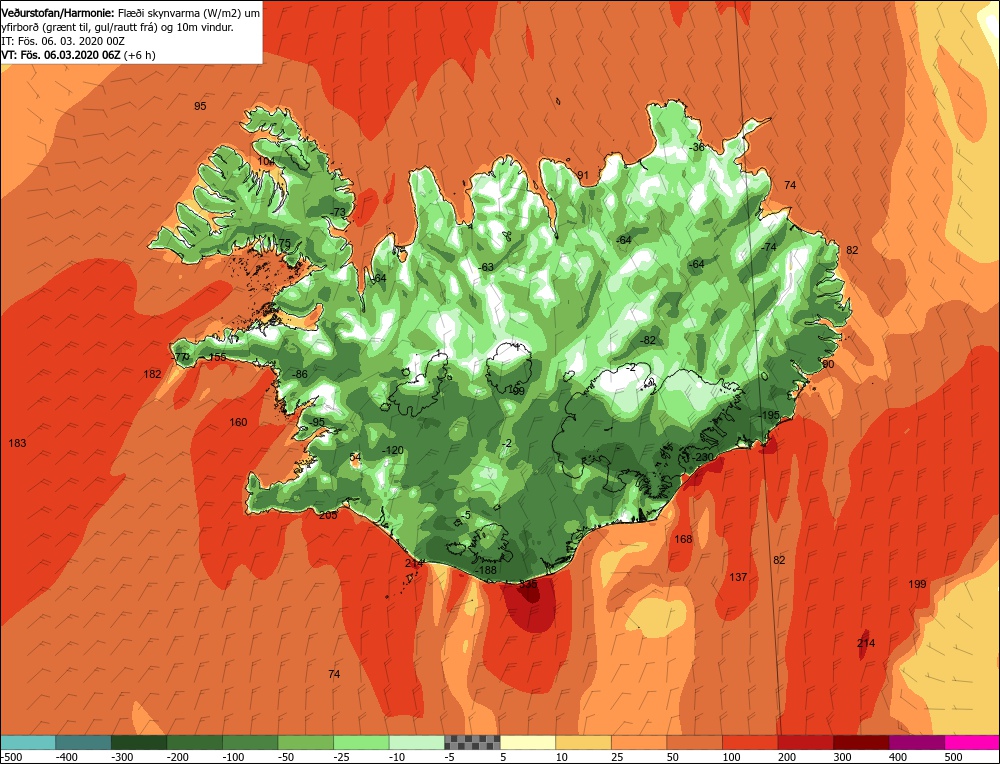Click the light teal -500 to -400 legend swatch
The height and width of the screenshot is (764, 1000).
(x=28, y=742)
